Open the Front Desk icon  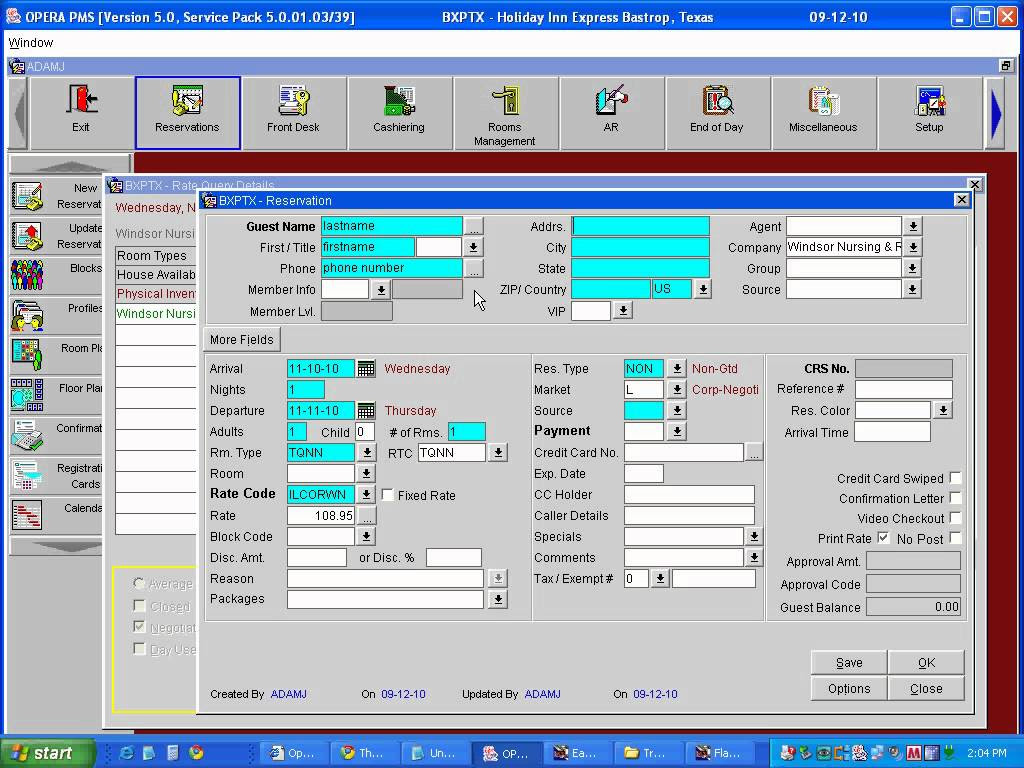(293, 113)
